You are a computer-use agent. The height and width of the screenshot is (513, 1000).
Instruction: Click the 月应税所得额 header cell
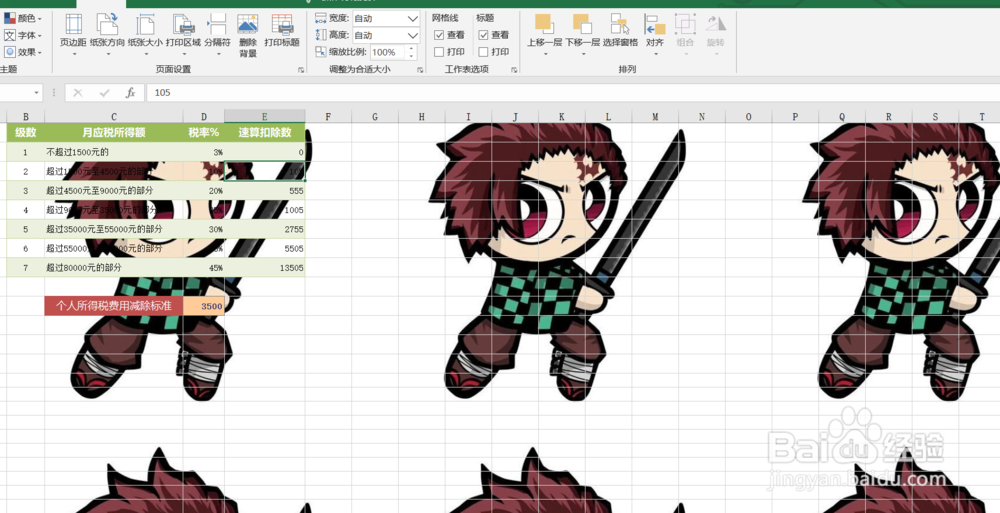114,133
